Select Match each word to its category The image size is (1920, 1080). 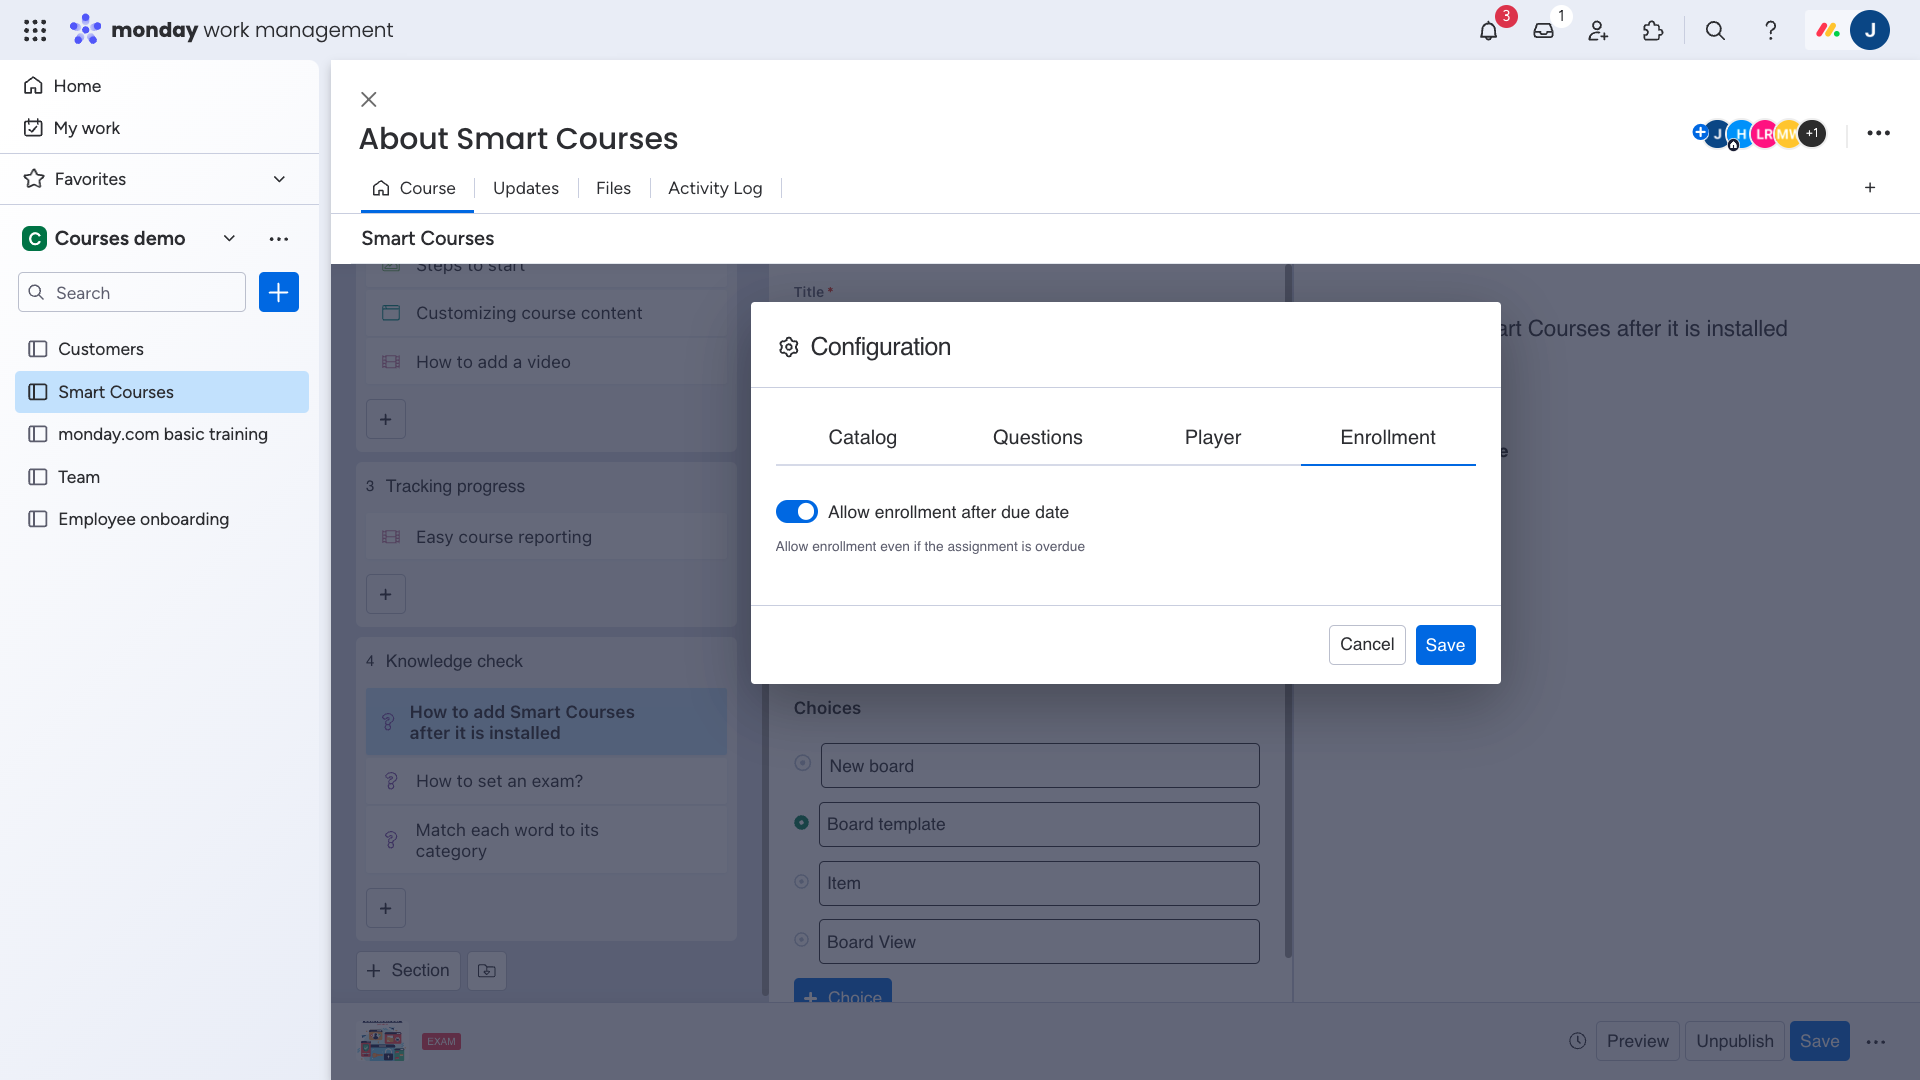pyautogui.click(x=546, y=840)
